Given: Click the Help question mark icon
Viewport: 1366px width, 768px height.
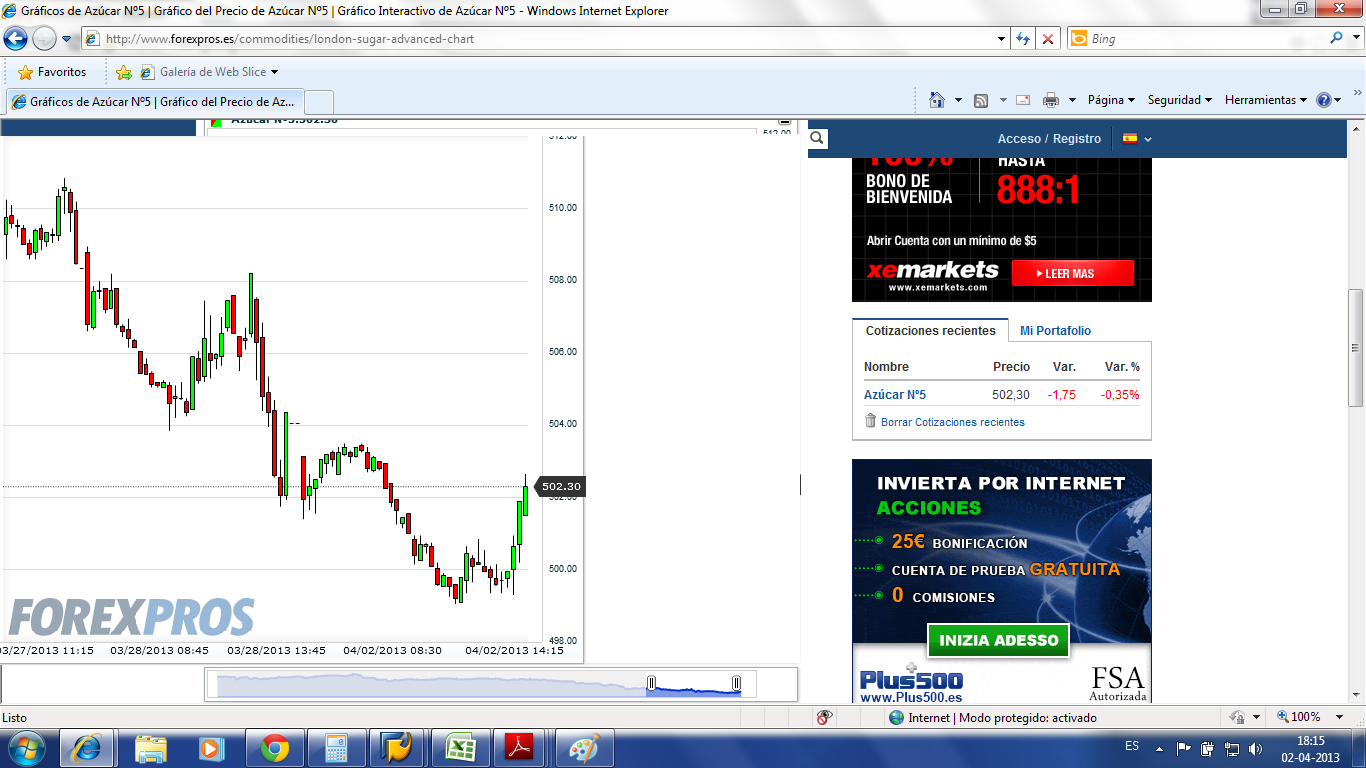Looking at the screenshot, I should 1324,100.
